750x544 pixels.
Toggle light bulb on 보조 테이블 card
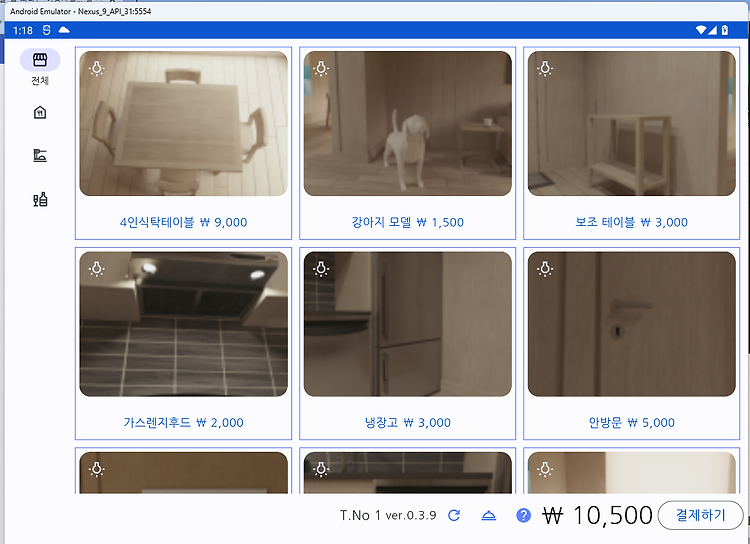[545, 68]
